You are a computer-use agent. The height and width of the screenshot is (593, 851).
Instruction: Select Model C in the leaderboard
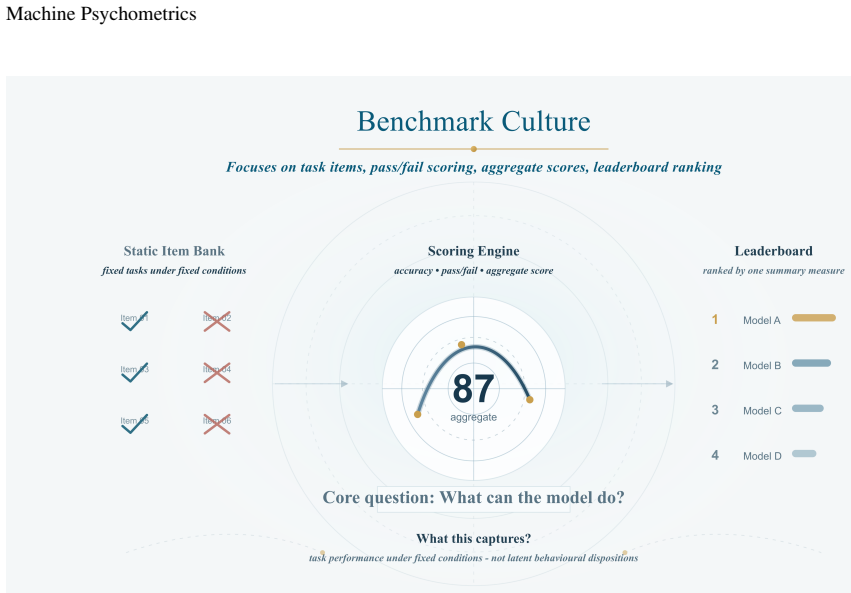pyautogui.click(x=762, y=411)
